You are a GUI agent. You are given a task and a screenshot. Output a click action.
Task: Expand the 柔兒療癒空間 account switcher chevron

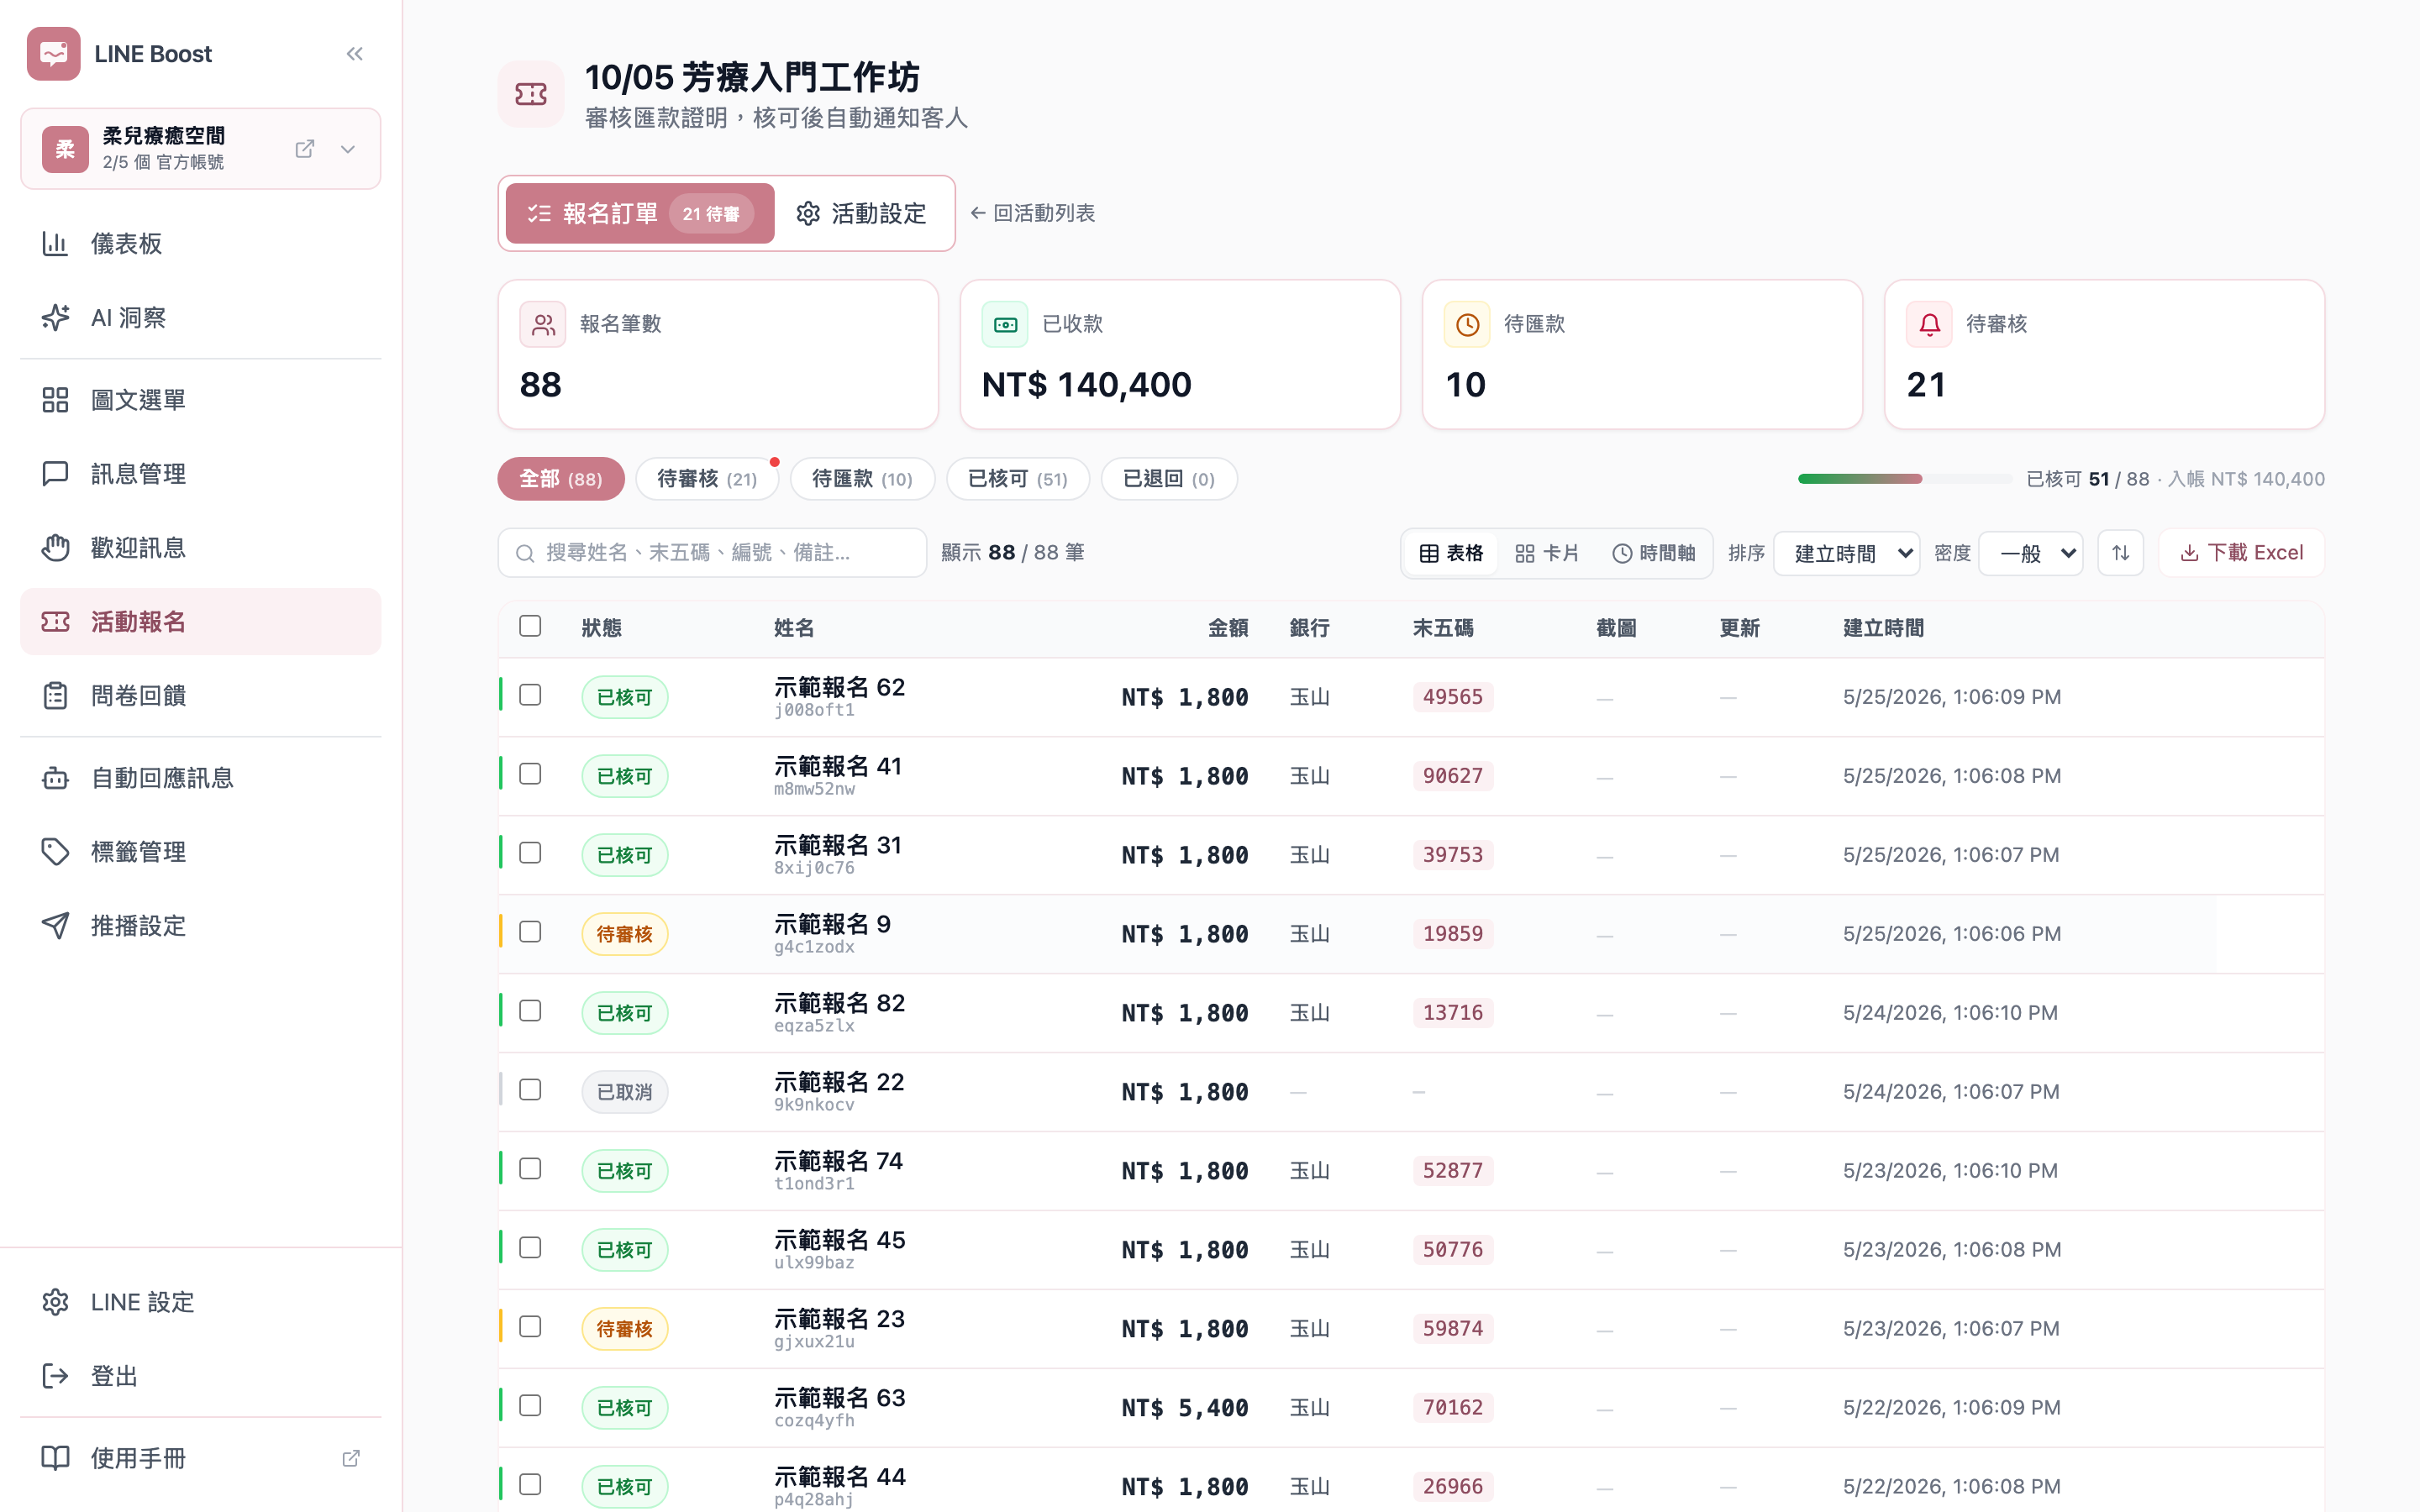point(348,149)
